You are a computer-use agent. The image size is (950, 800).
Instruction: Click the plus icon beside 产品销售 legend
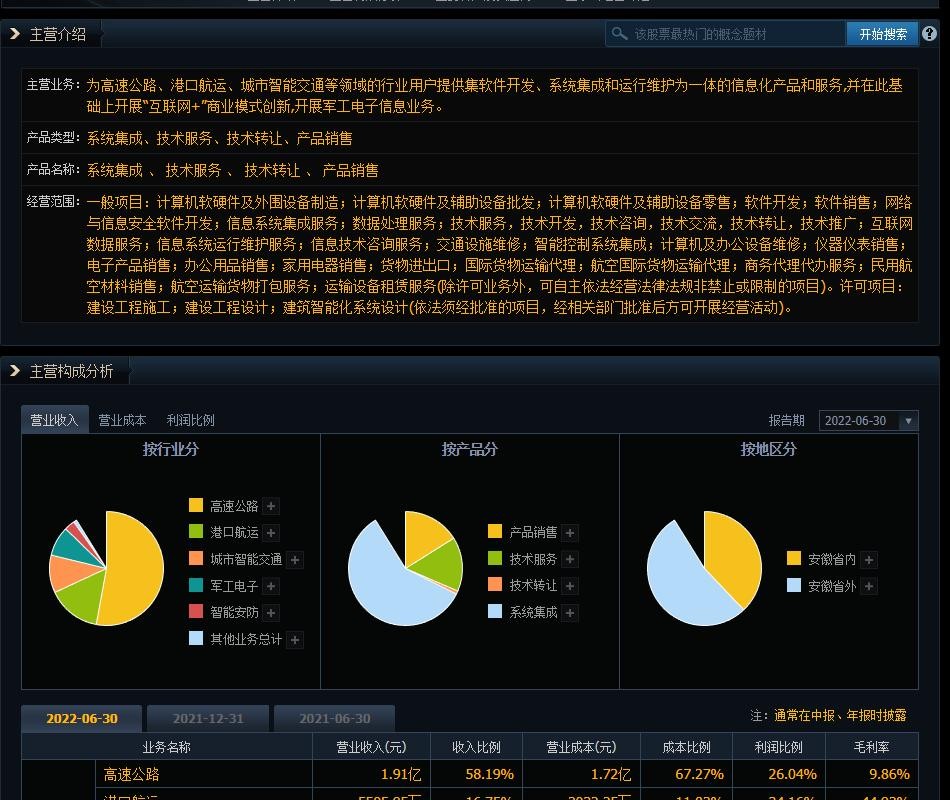570,533
